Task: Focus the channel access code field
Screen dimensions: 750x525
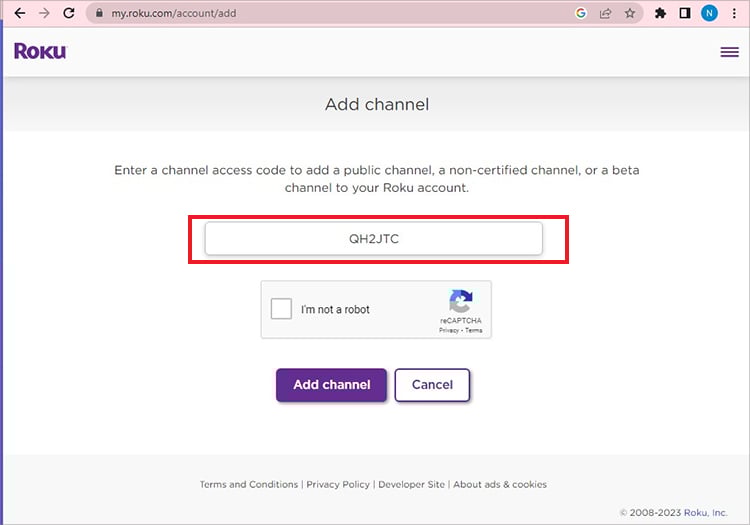Action: pos(374,239)
